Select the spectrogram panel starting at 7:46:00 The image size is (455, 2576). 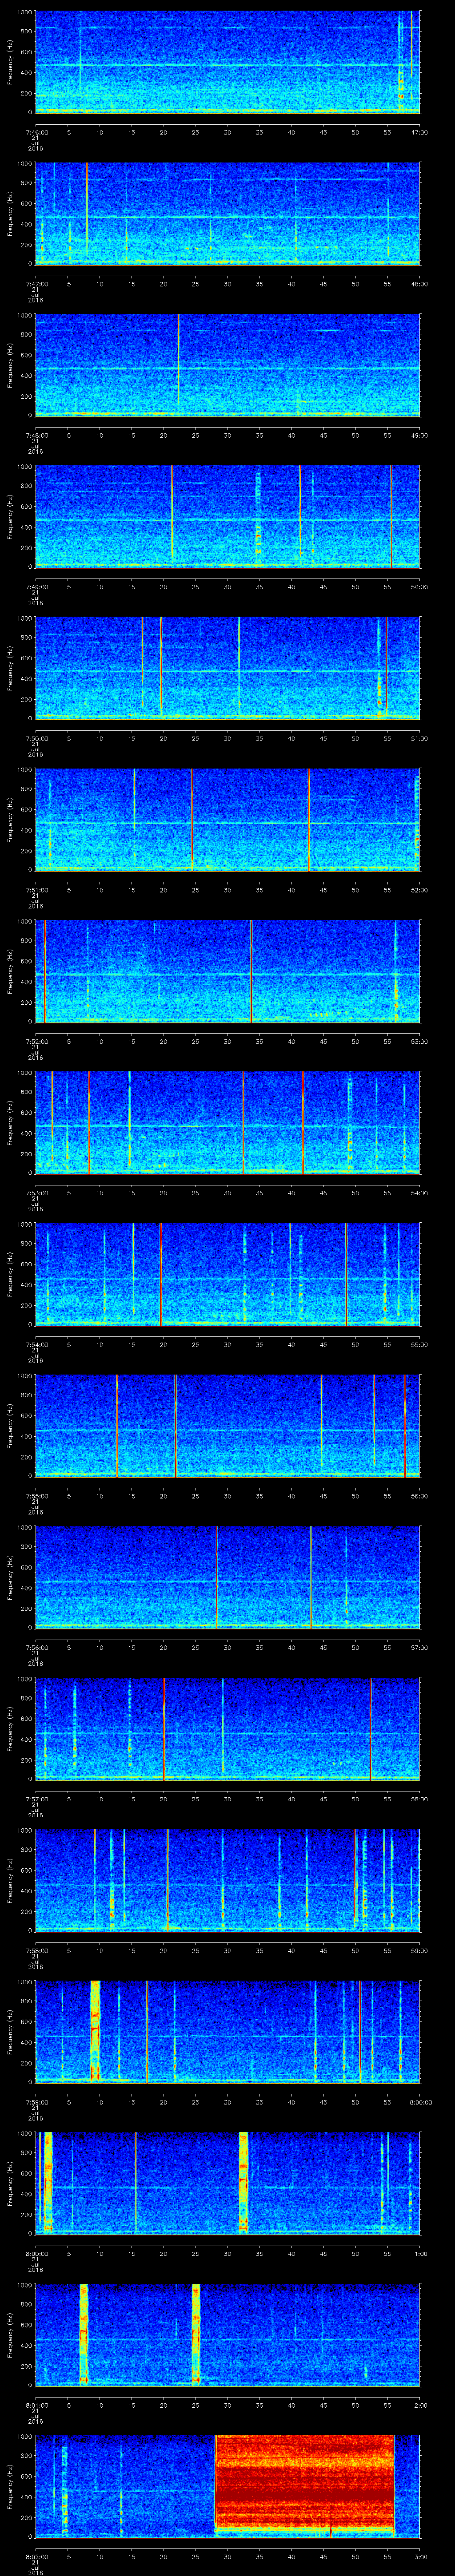pos(228,62)
